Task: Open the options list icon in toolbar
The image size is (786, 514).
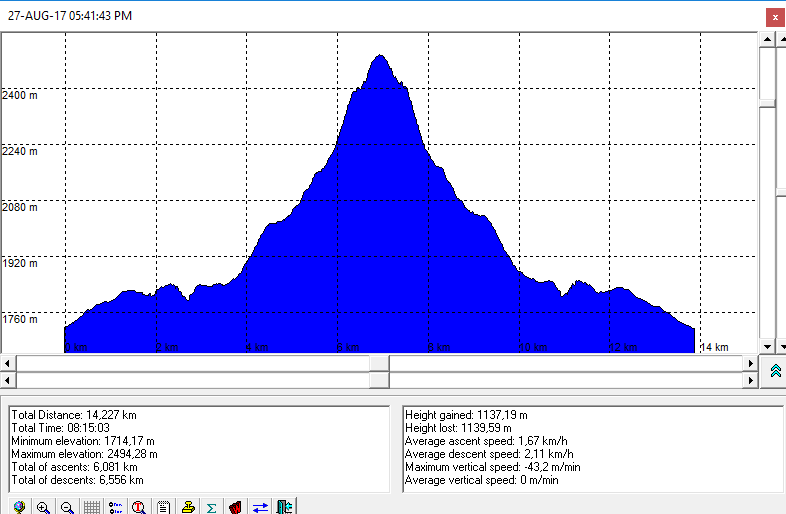Action: [x=115, y=507]
